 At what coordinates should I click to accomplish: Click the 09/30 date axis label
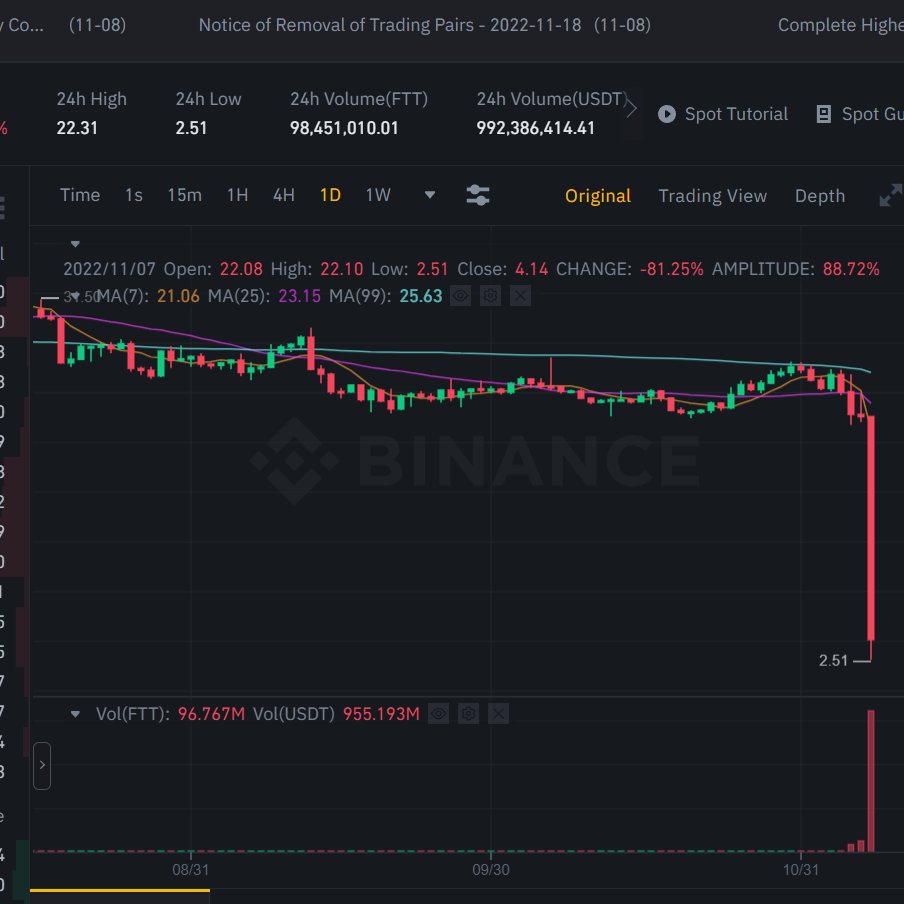click(491, 869)
